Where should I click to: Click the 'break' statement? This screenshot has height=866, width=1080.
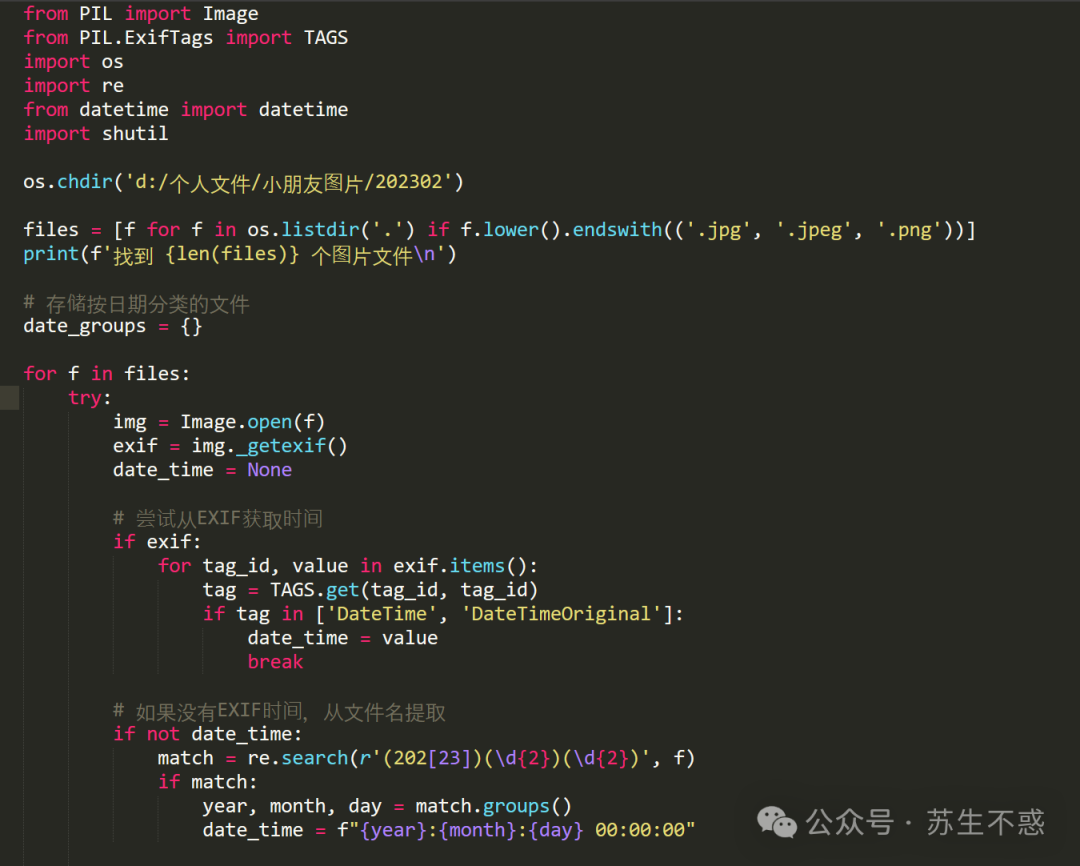[276, 662]
